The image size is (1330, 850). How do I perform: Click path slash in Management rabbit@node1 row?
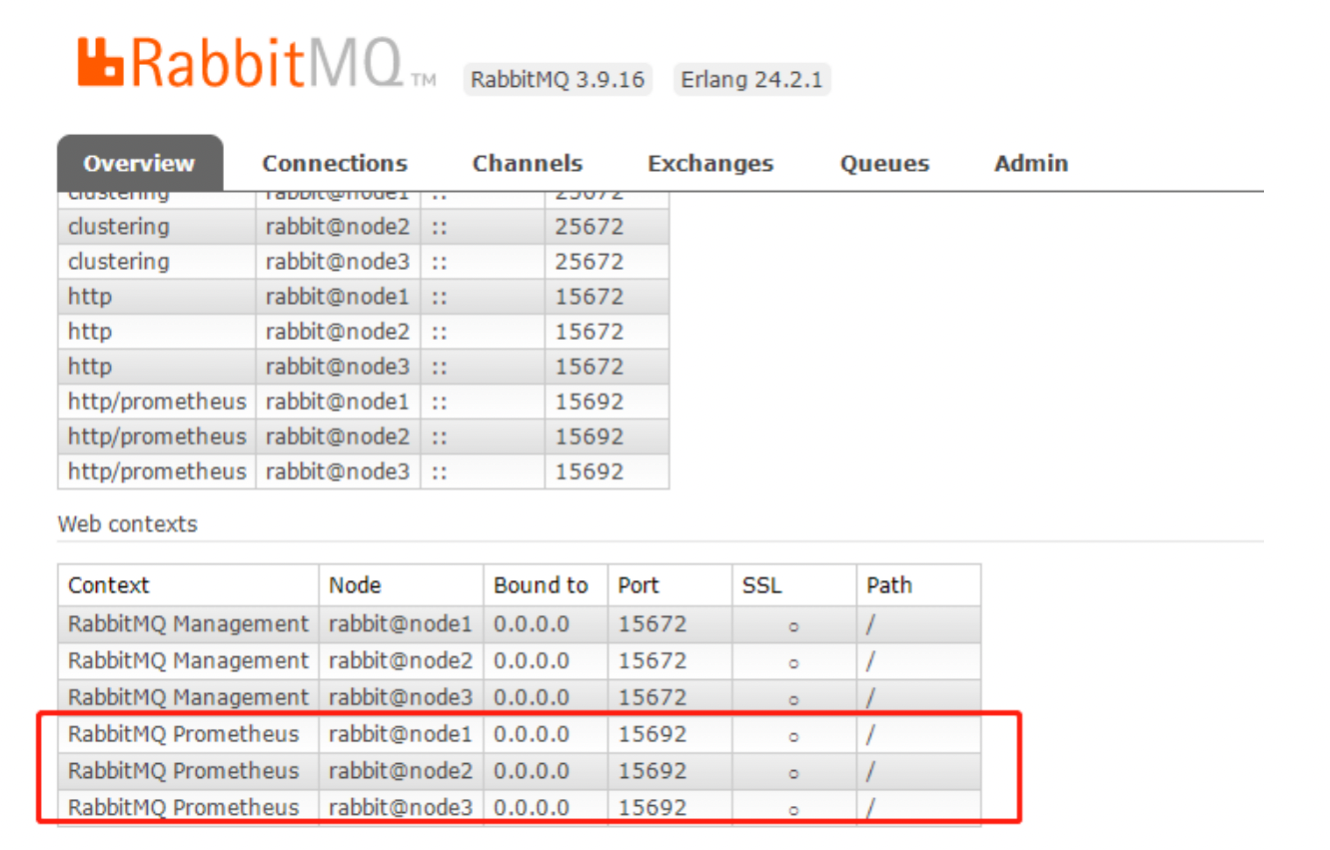point(871,624)
